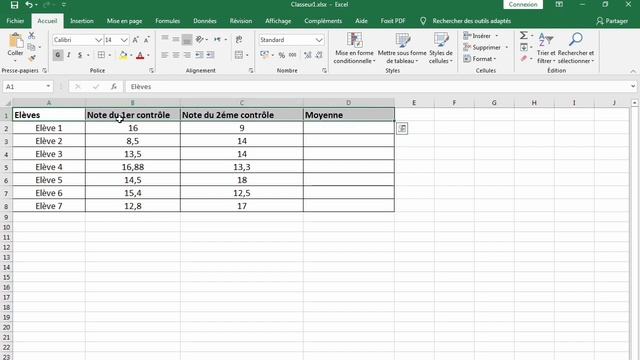Expand Mettre sous forme de tableau menu
Image resolution: width=640 pixels, height=360 pixels.
402,48
